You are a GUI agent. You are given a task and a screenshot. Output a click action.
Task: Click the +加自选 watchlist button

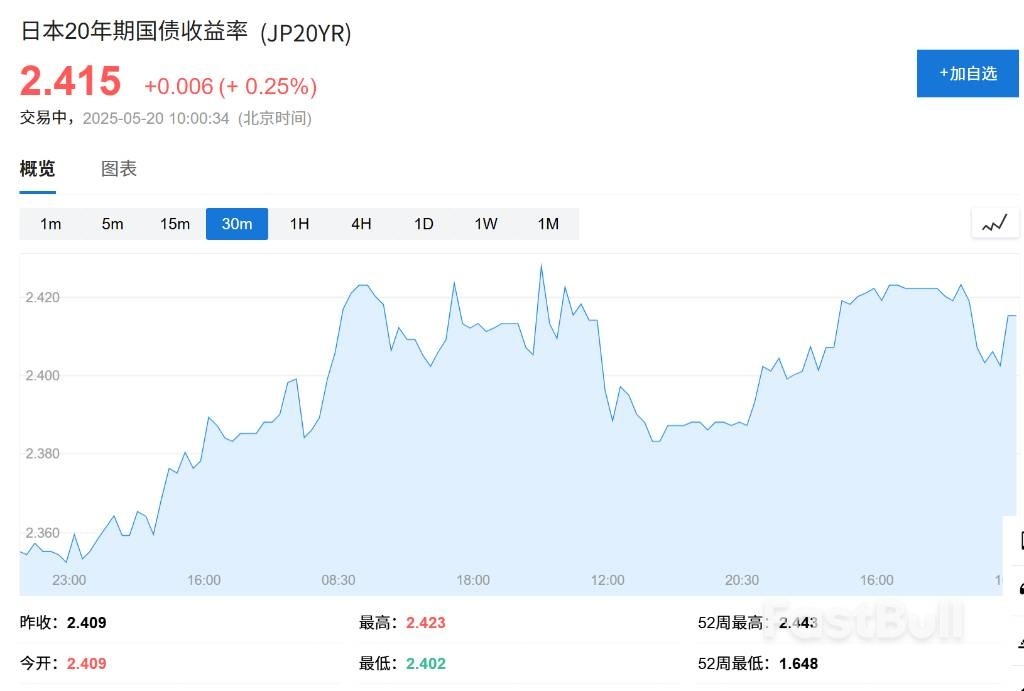[x=967, y=73]
